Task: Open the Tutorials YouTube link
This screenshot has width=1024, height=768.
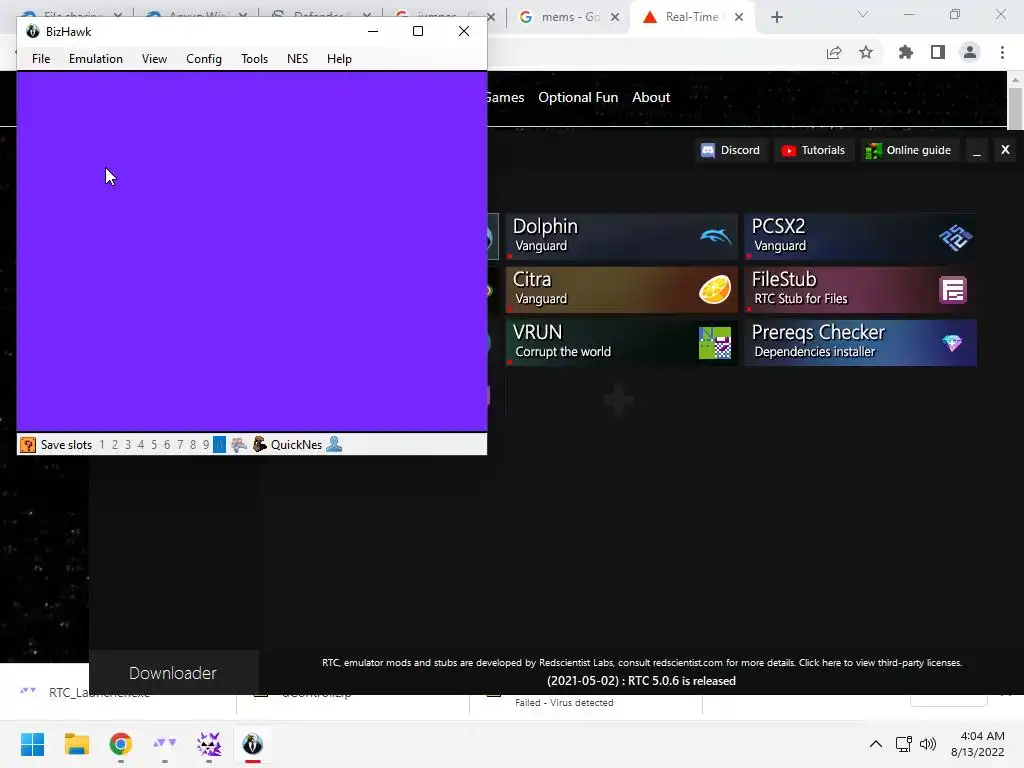Action: pyautogui.click(x=813, y=150)
